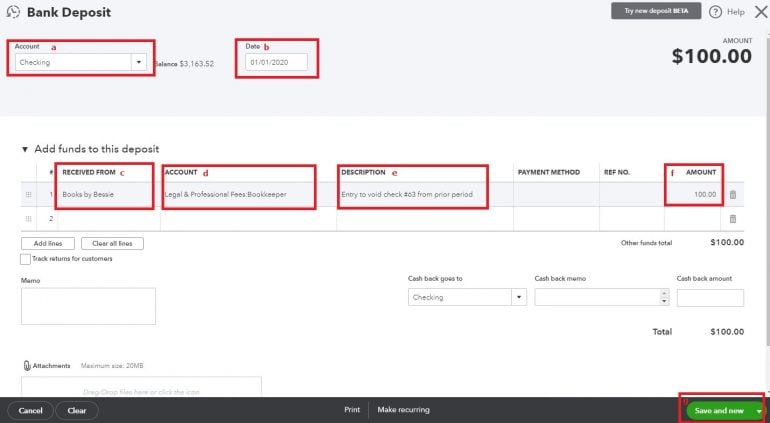This screenshot has width=770, height=423.
Task: Click the attachments paperclip icon
Action: click(x=27, y=366)
